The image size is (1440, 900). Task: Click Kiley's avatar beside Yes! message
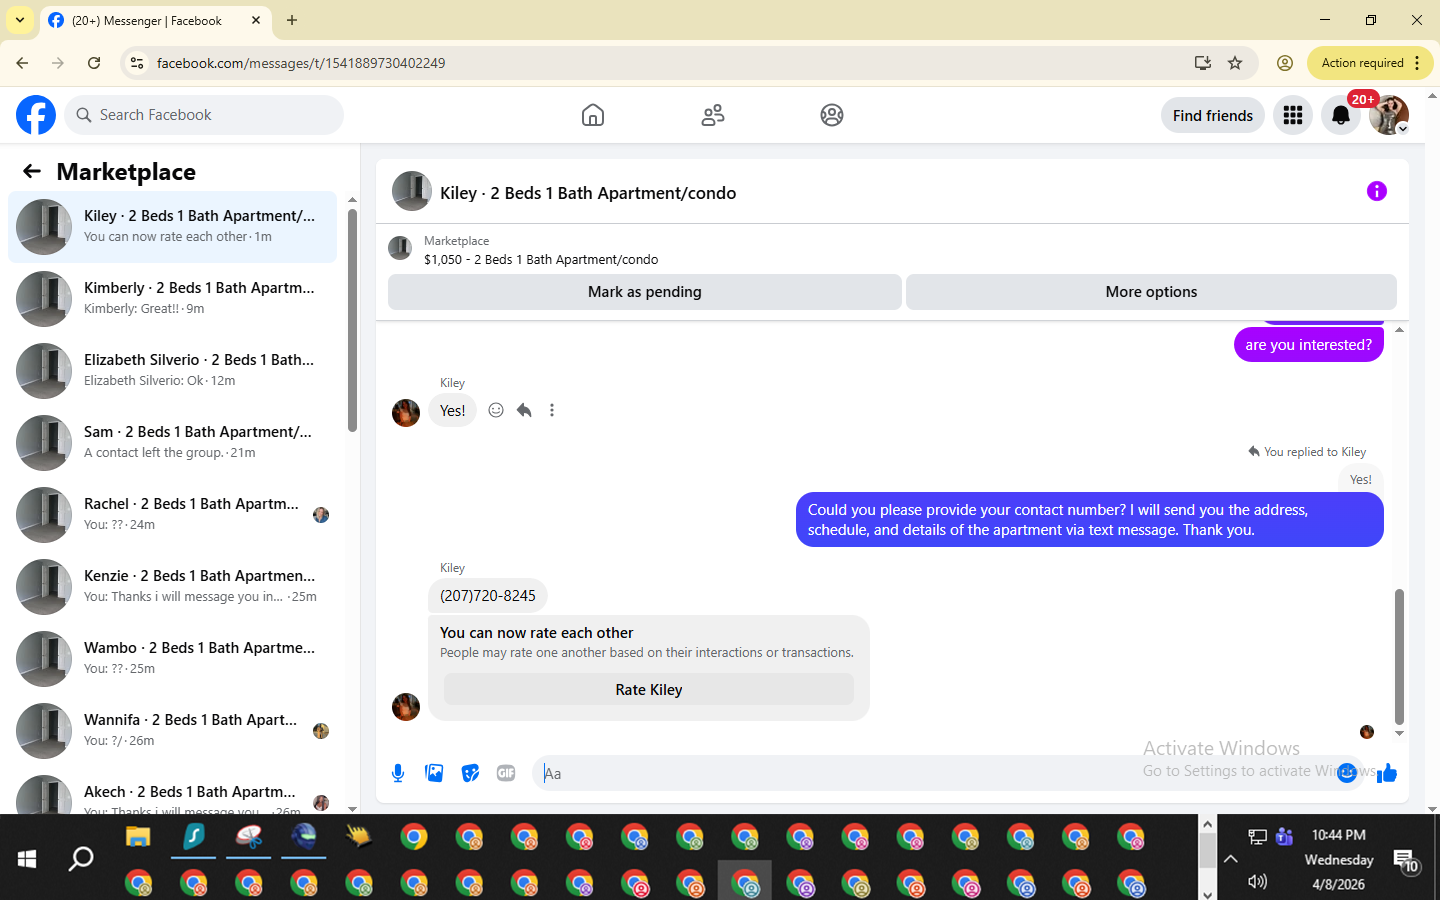(406, 413)
